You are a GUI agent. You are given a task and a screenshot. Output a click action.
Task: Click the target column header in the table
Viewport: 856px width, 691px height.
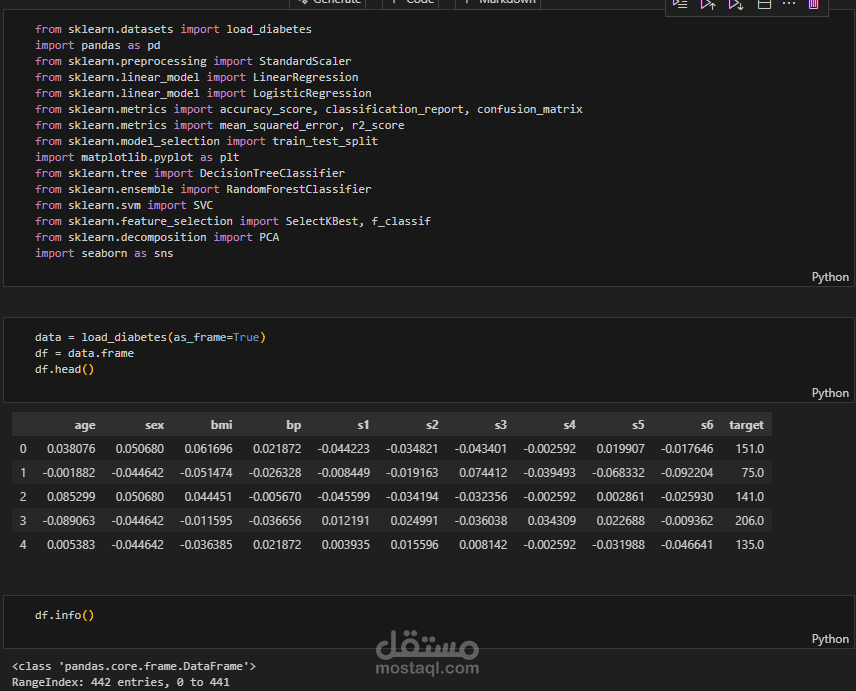pos(746,424)
